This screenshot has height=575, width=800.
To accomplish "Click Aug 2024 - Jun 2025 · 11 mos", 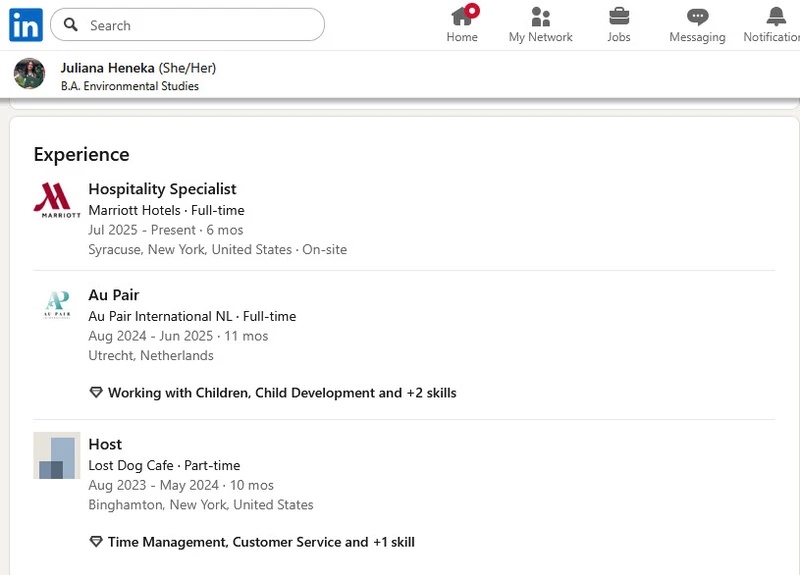I will point(178,336).
